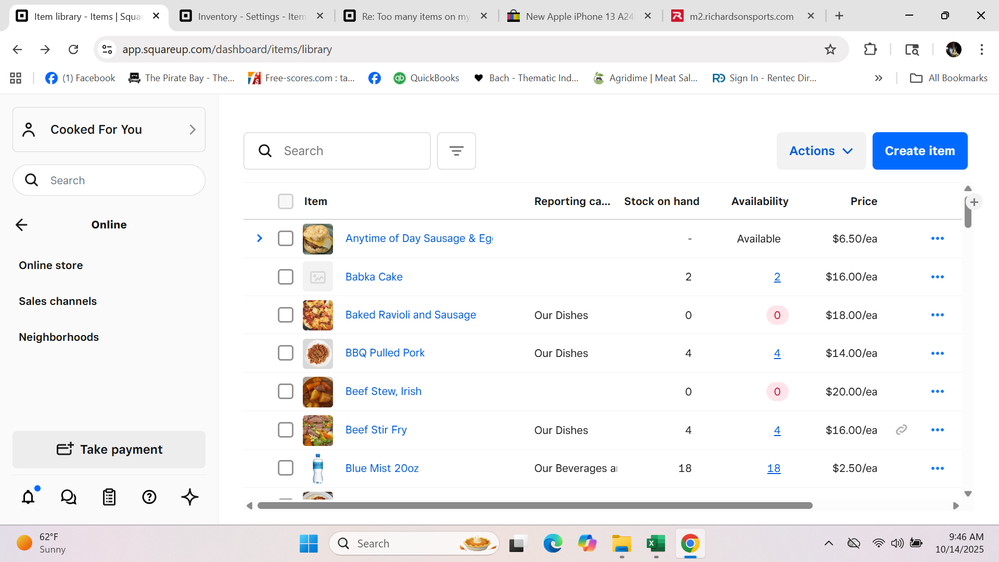Viewport: 999px width, 562px height.
Task: Click the Create item button
Action: [x=919, y=151]
